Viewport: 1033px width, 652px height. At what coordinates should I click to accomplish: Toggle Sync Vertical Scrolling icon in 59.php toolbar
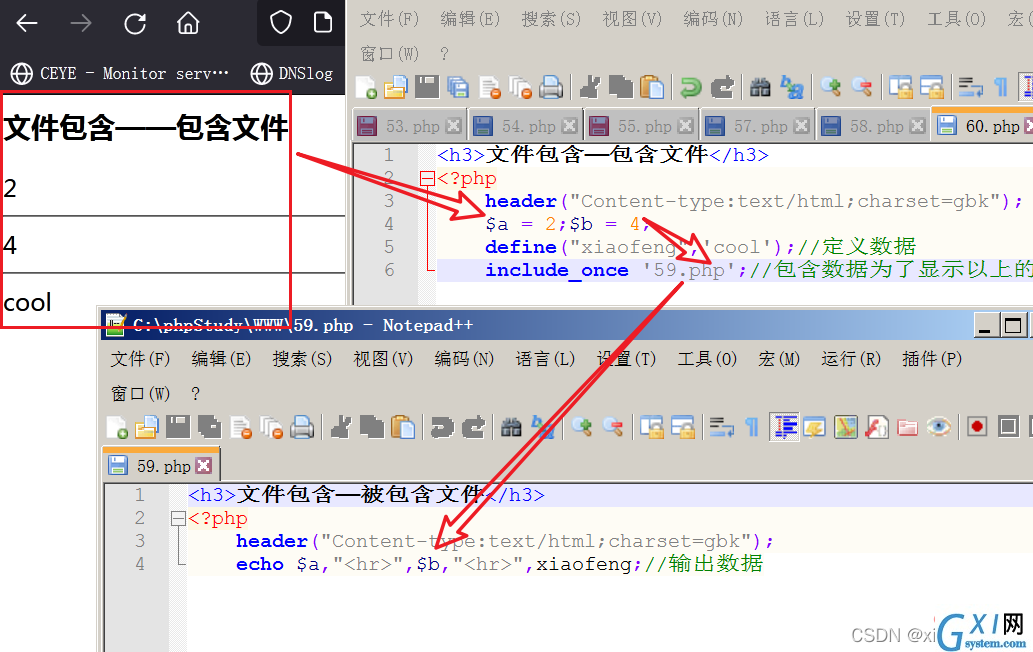(652, 427)
